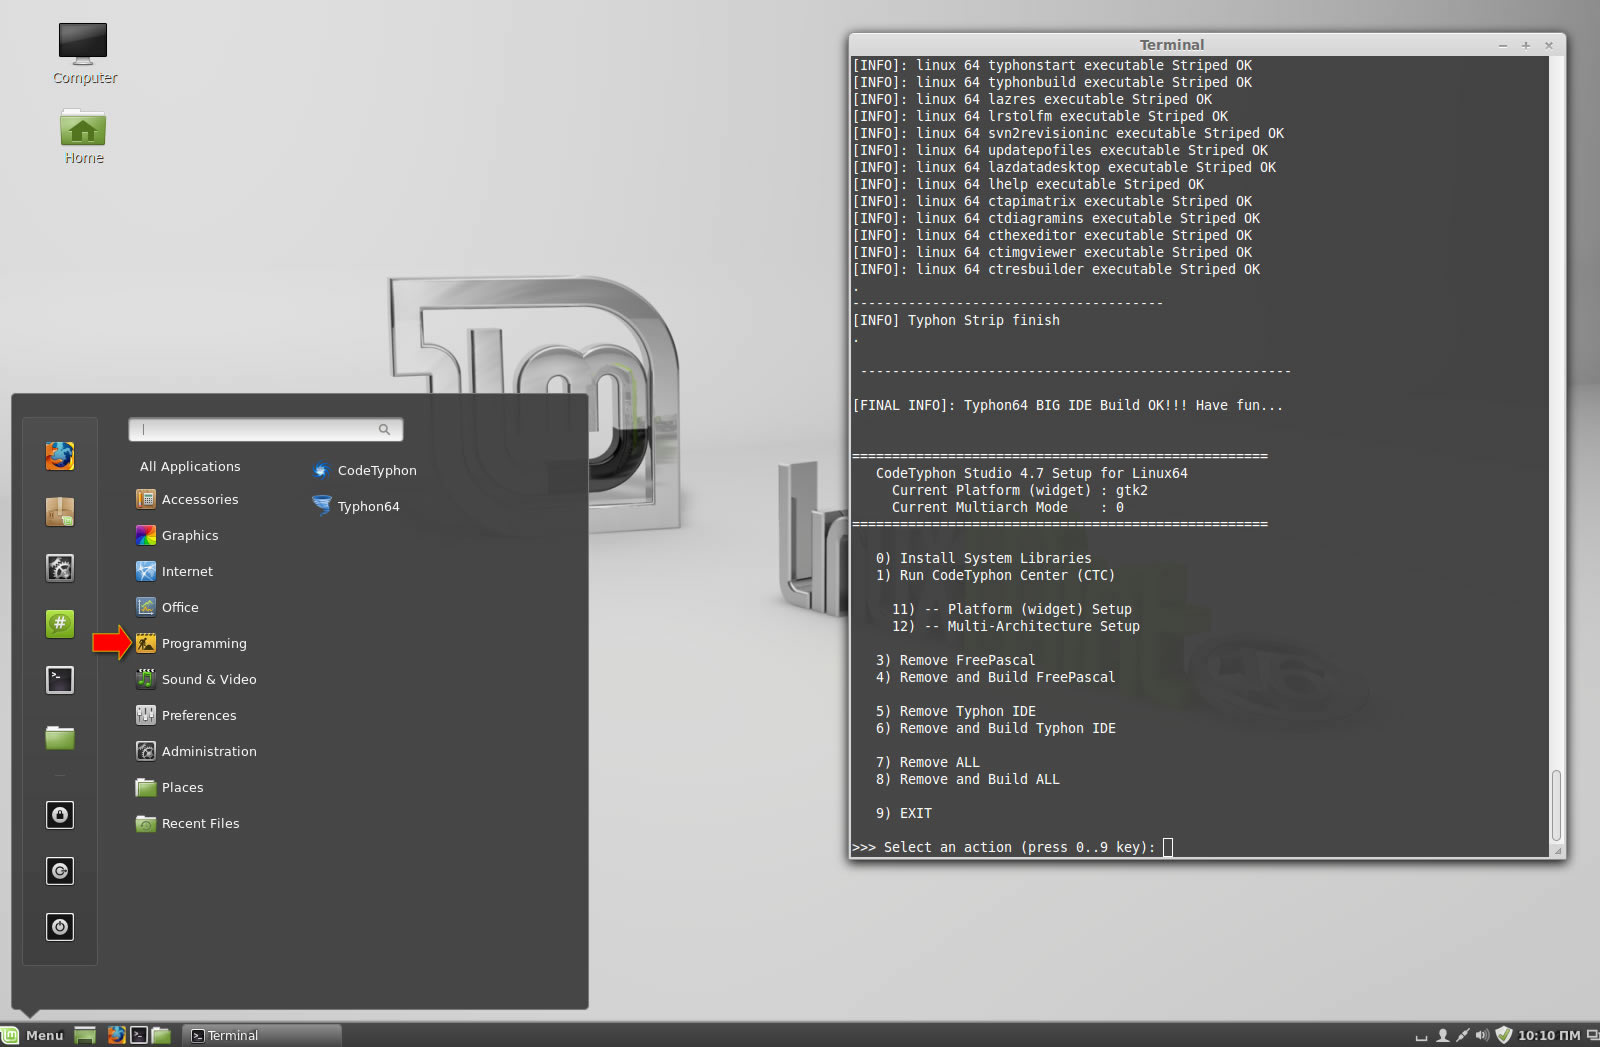Image resolution: width=1600 pixels, height=1047 pixels.
Task: Launch Firefox from the panel launcher
Action: [117, 1035]
